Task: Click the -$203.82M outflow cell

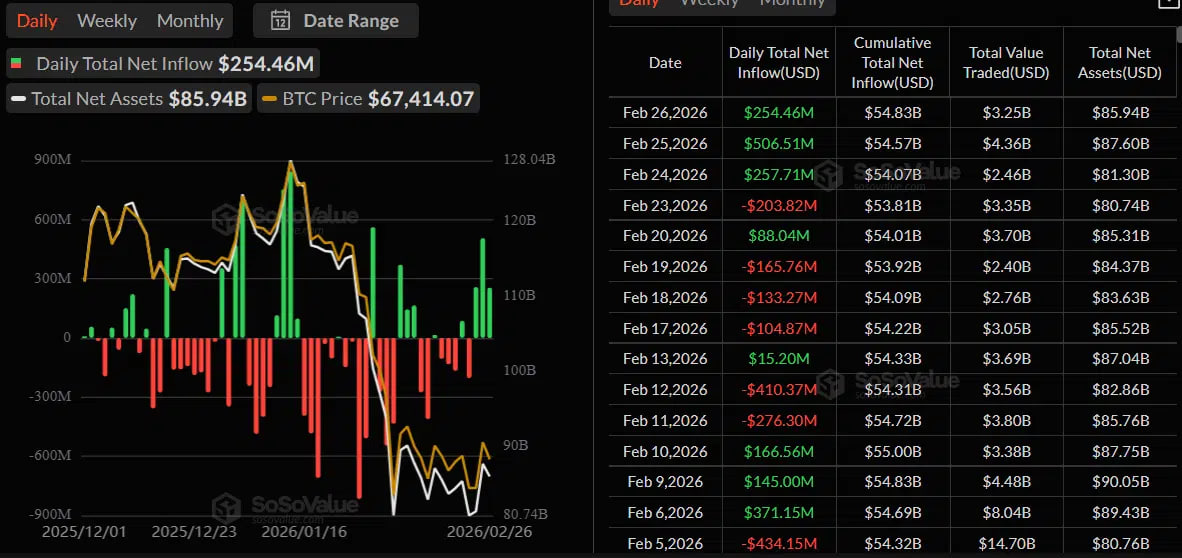Action: (x=779, y=205)
